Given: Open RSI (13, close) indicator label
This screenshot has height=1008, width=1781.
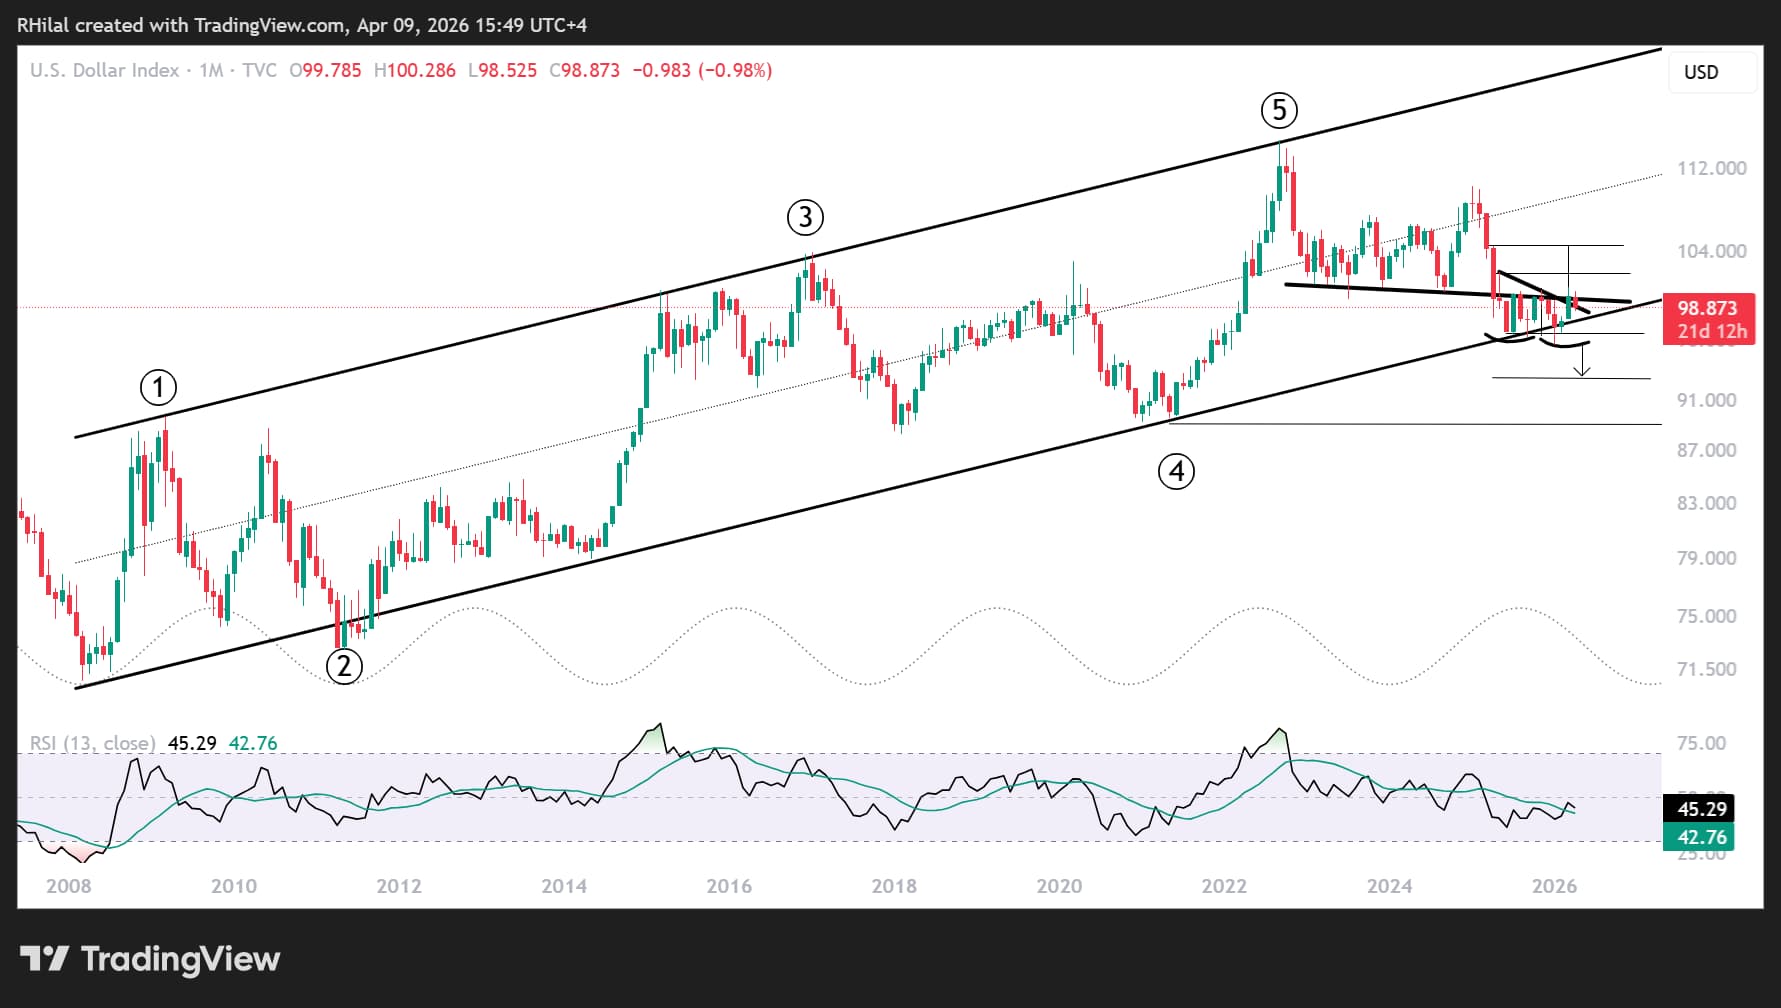Looking at the screenshot, I should point(92,743).
